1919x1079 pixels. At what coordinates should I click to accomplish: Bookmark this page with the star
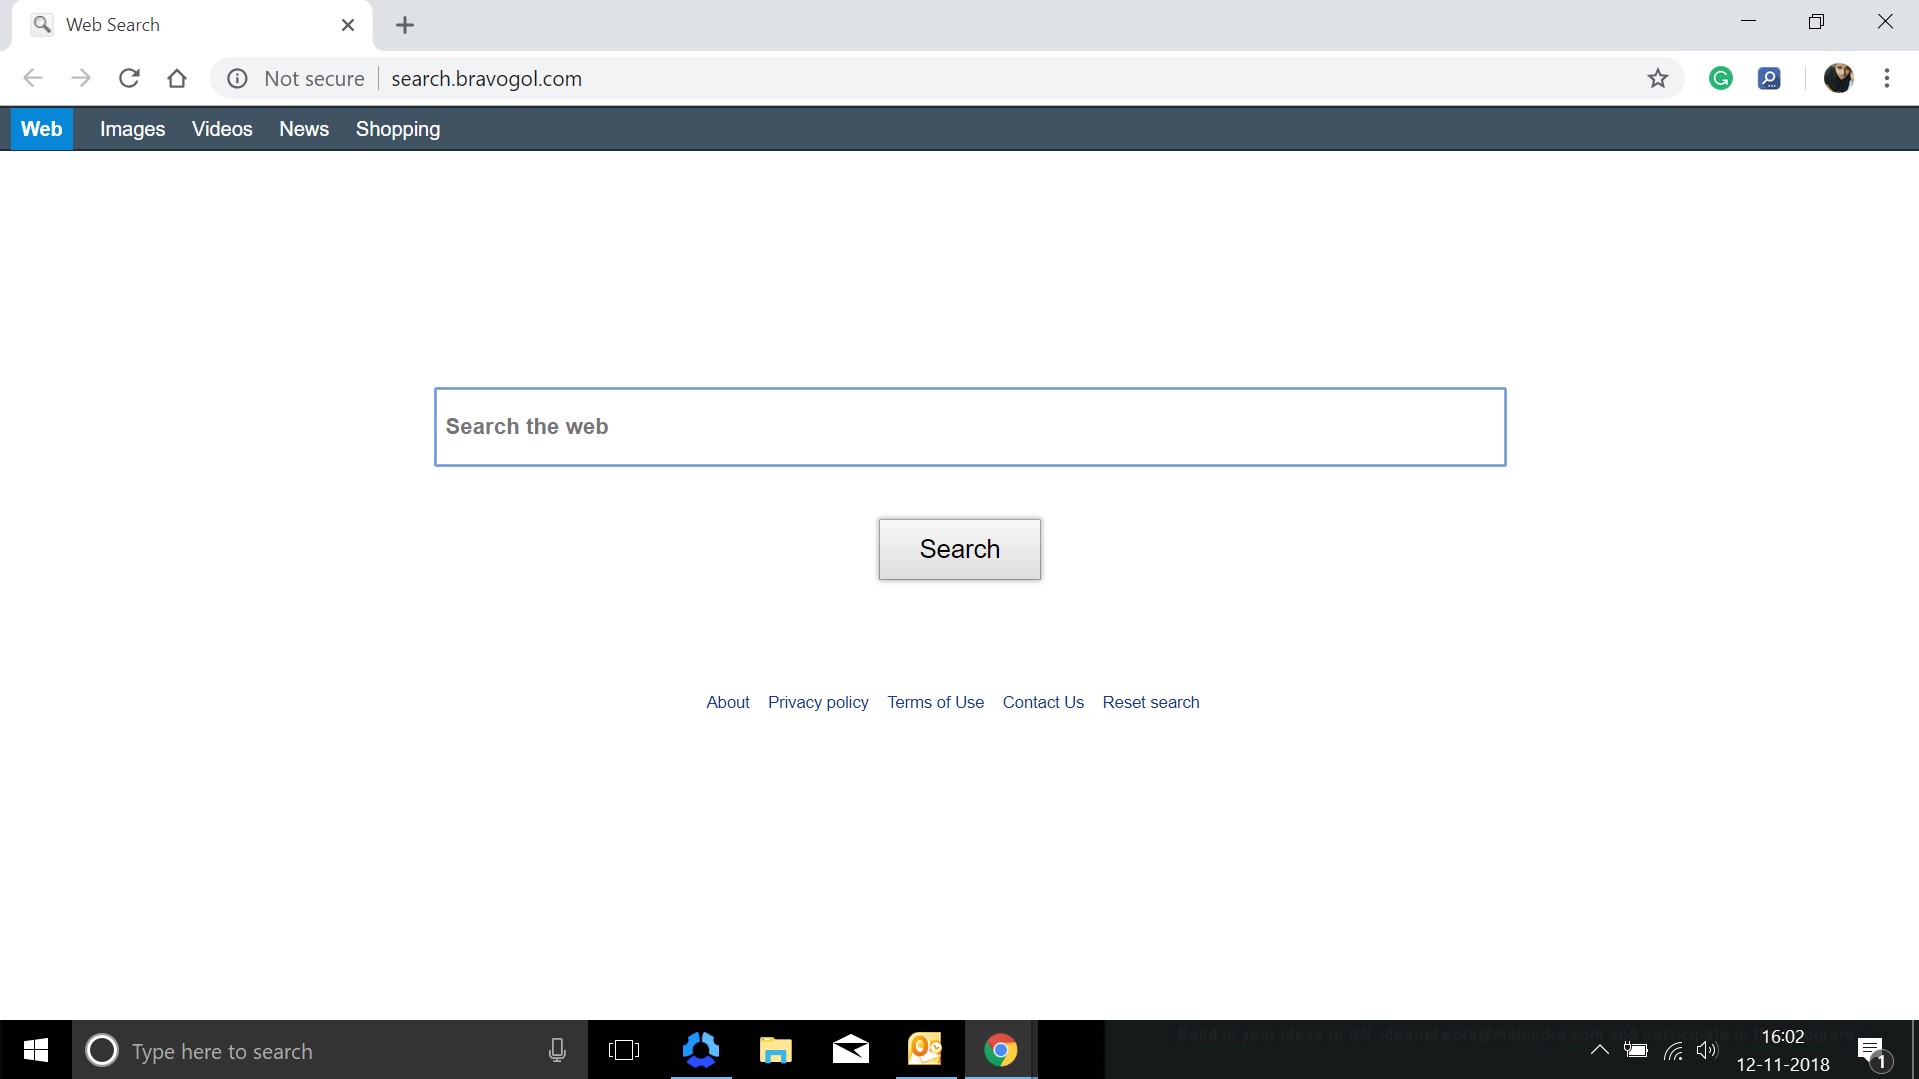tap(1658, 78)
